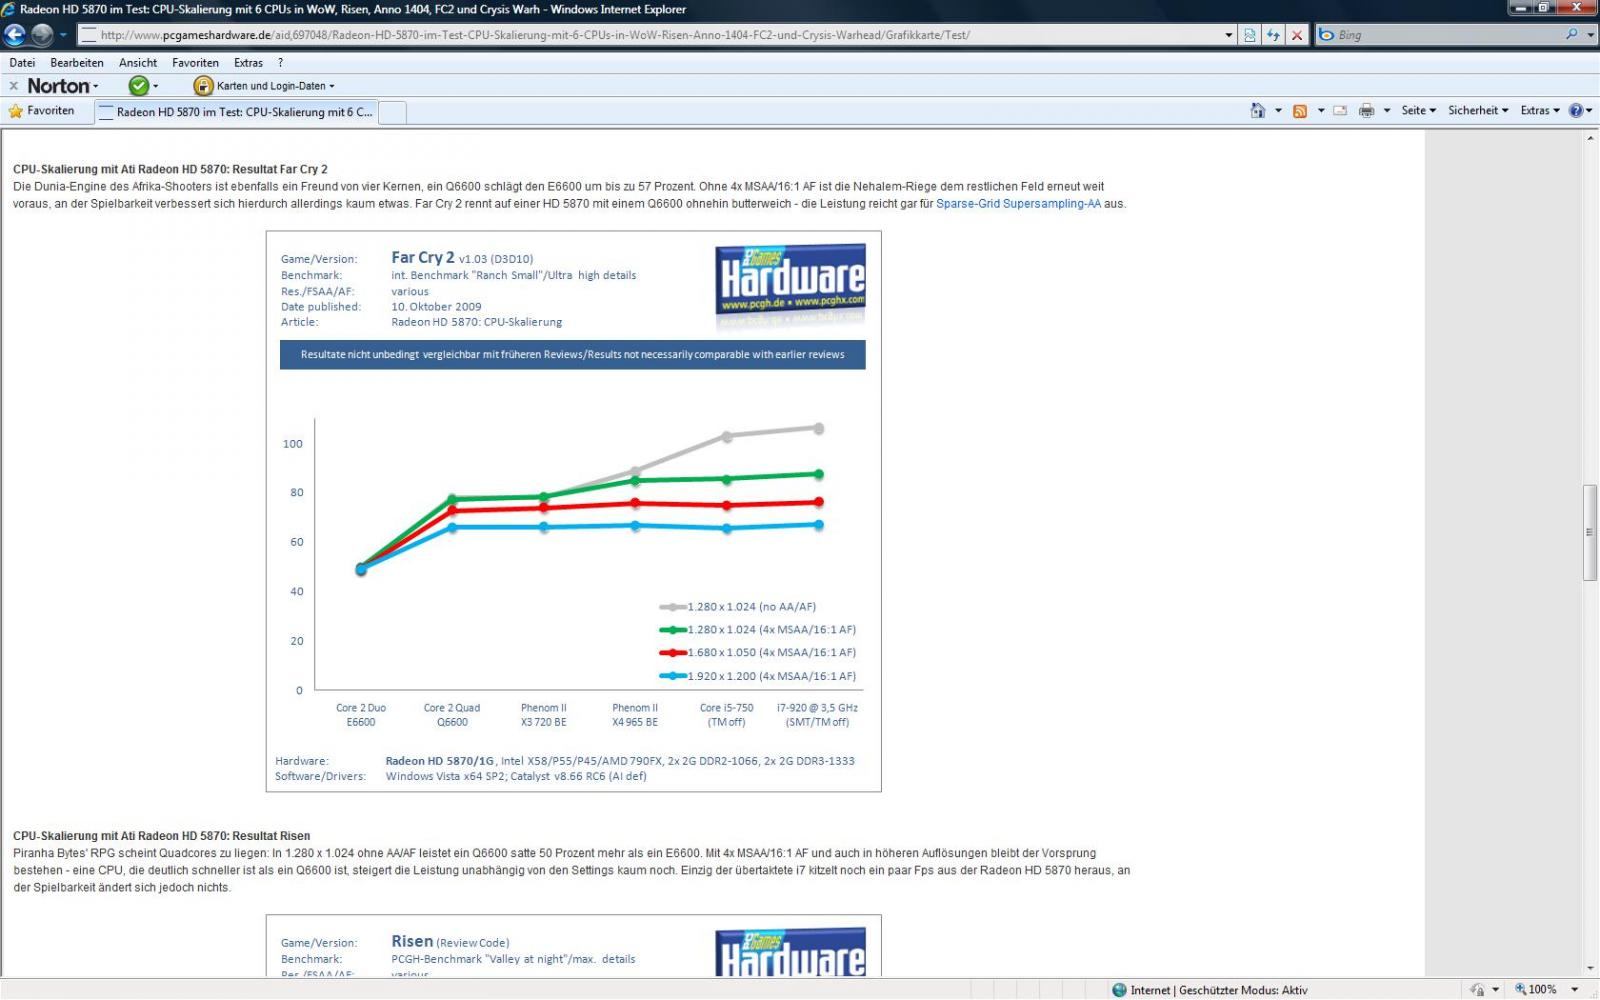This screenshot has height=1000, width=1600.
Task: Click the orange RSS feeds icon
Action: 1300,111
